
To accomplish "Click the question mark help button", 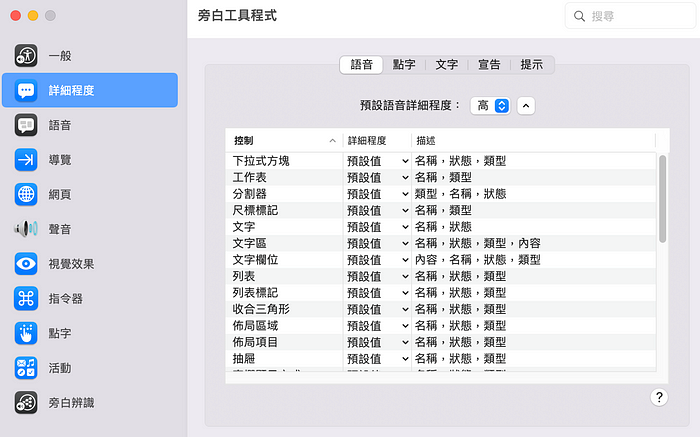I will point(659,397).
